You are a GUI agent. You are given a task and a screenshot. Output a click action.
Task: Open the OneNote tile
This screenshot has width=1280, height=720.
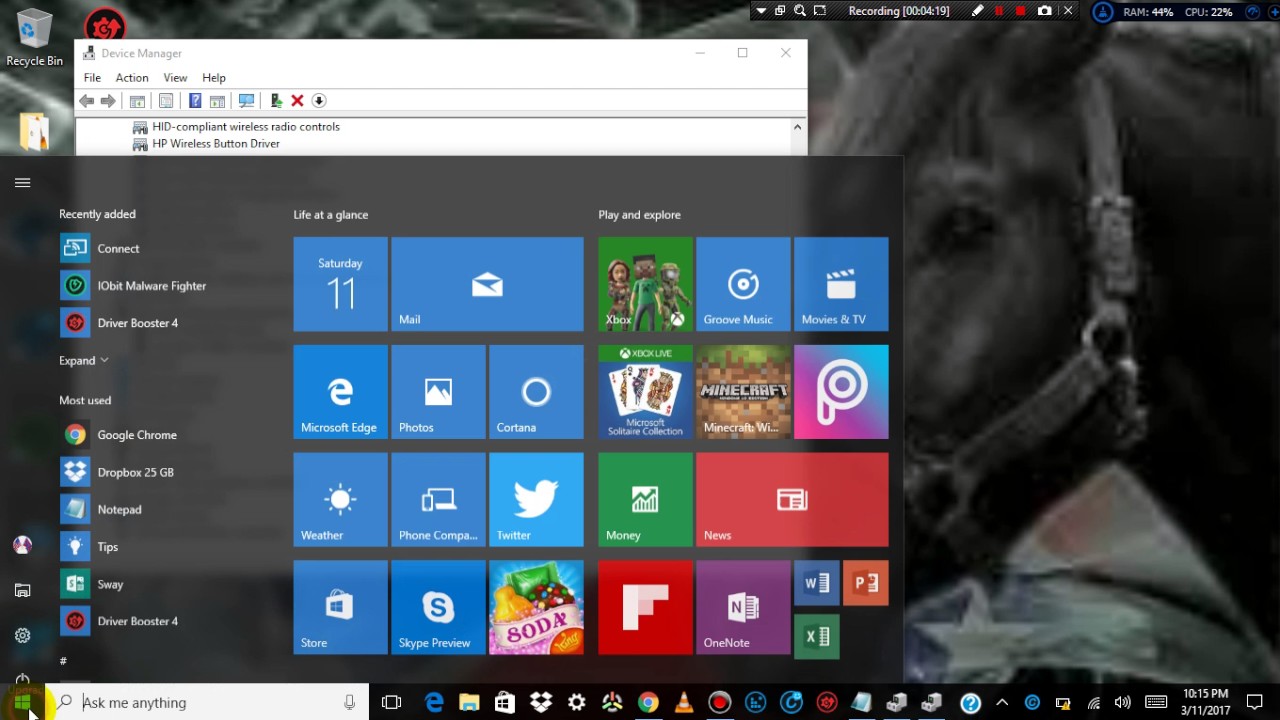pos(743,608)
